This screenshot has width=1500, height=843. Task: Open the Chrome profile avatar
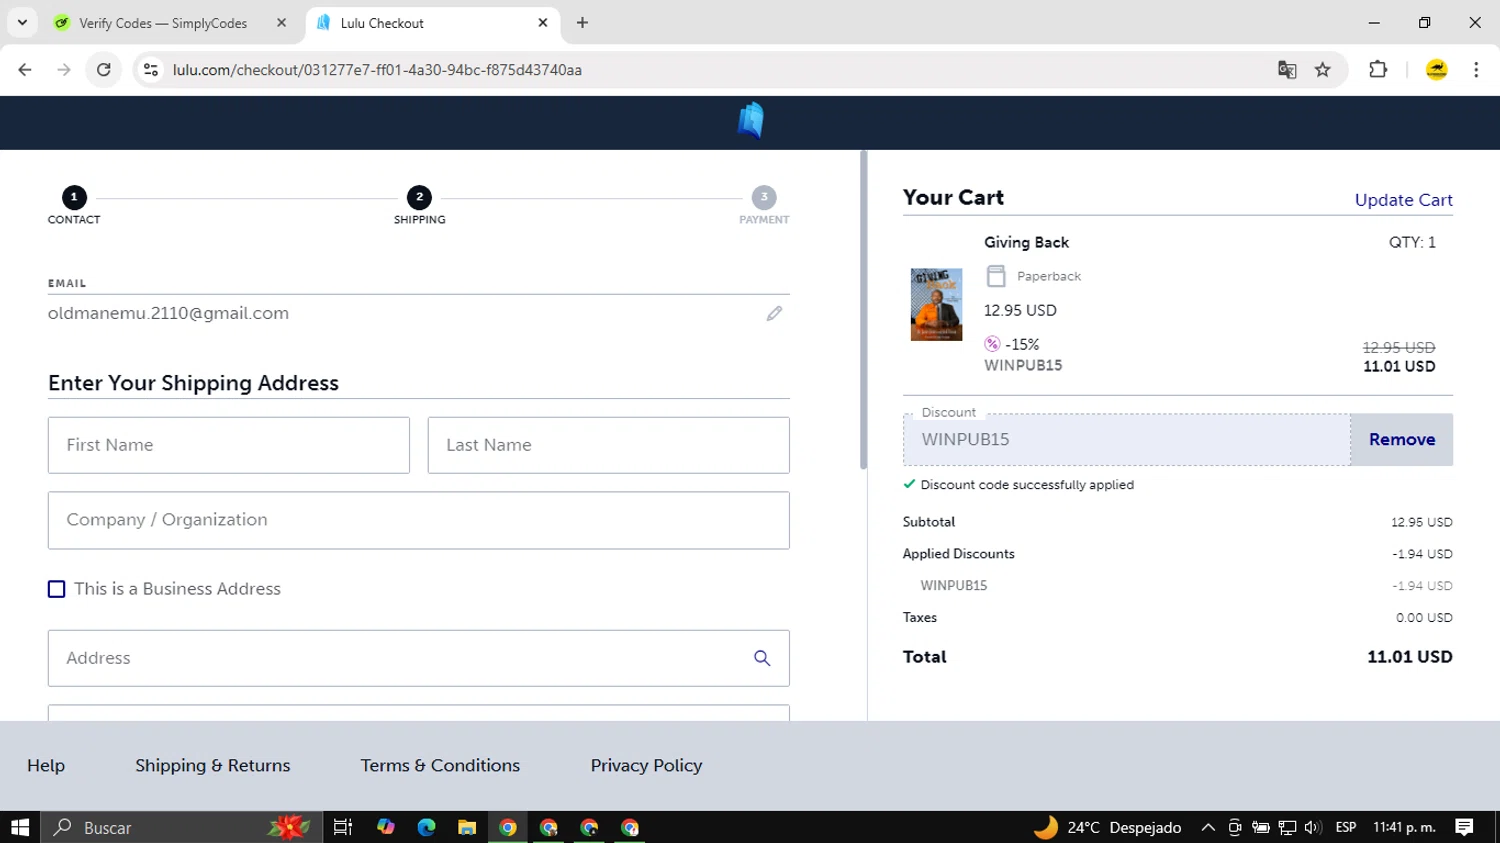pos(1437,70)
